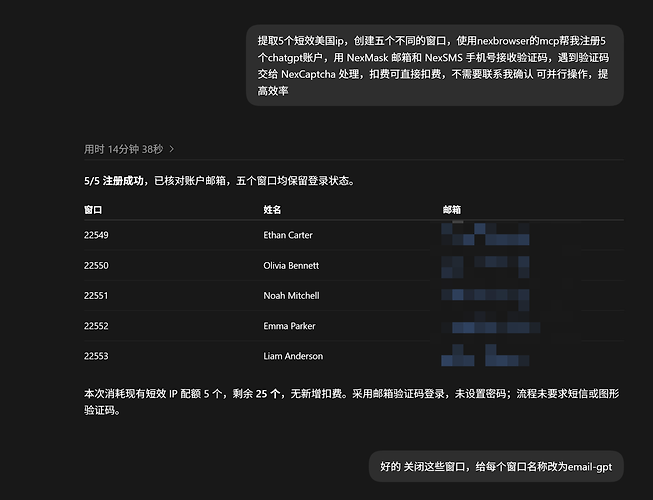Click blurred email in Liam Anderson row
Screen dimensions: 653x500
(485, 355)
